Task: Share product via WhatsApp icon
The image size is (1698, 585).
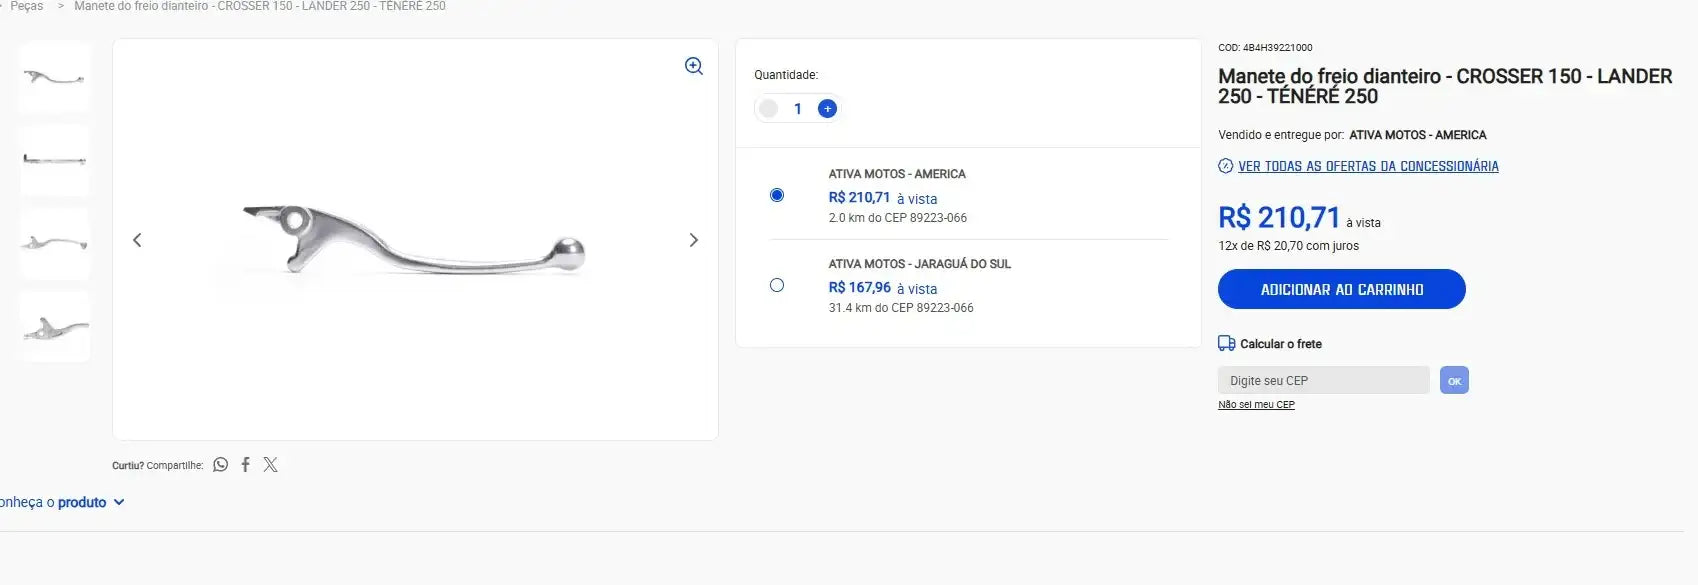Action: 221,465
